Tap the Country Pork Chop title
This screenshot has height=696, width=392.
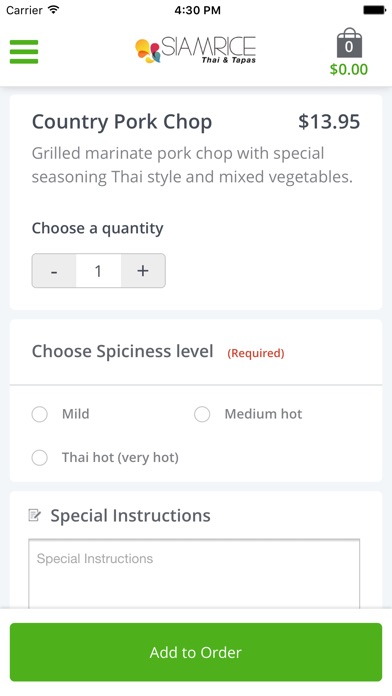coord(122,122)
